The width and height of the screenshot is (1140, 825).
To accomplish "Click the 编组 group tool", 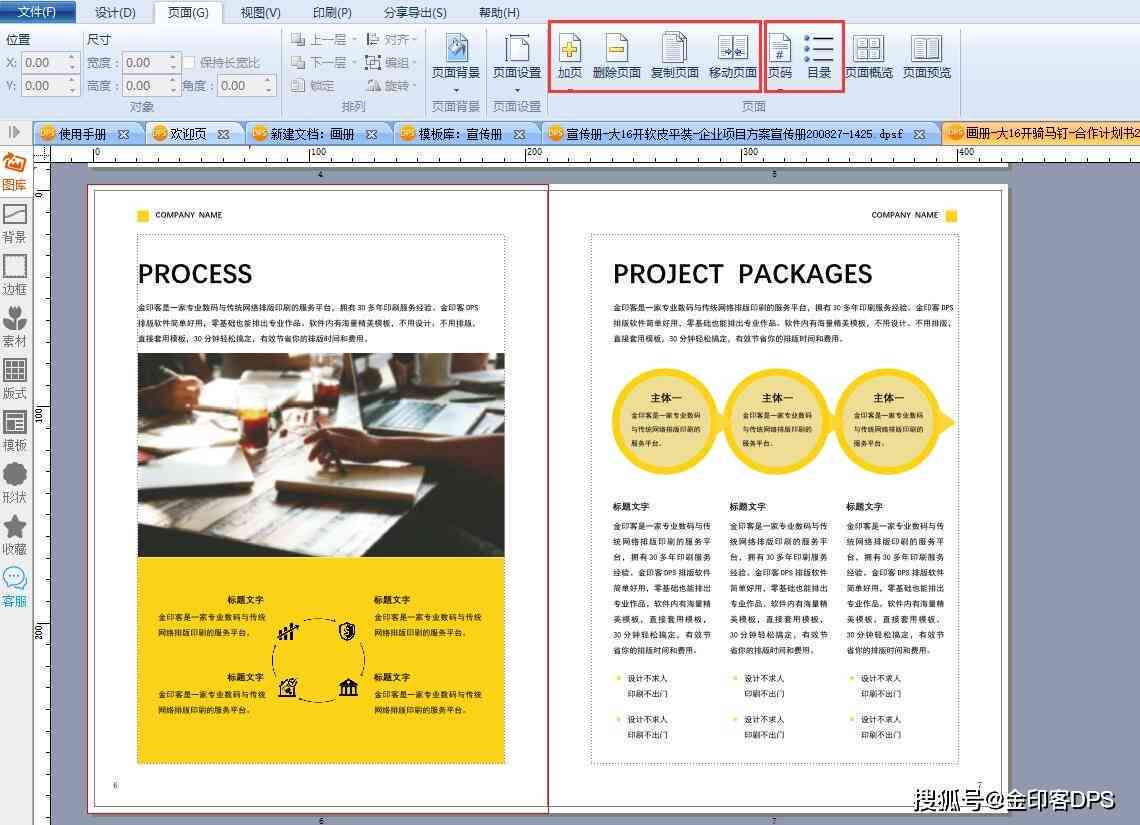I will pyautogui.click(x=390, y=63).
